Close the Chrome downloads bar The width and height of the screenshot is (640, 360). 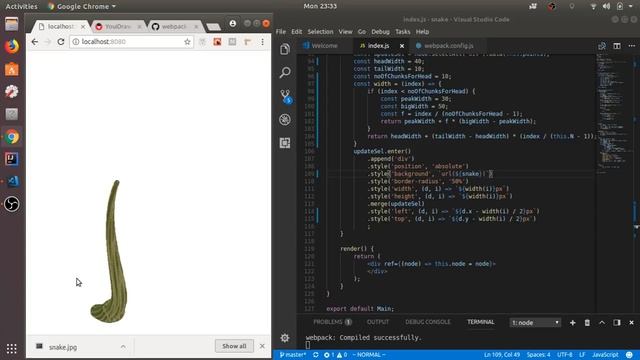(x=262, y=346)
